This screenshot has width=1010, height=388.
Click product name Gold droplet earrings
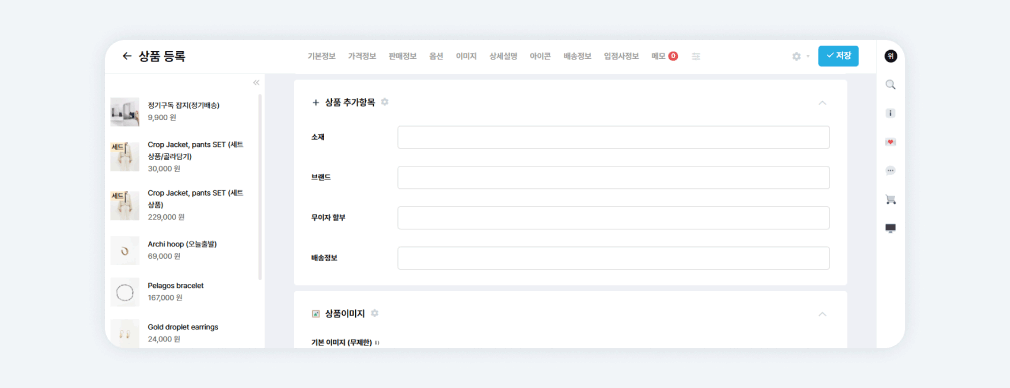coord(183,327)
